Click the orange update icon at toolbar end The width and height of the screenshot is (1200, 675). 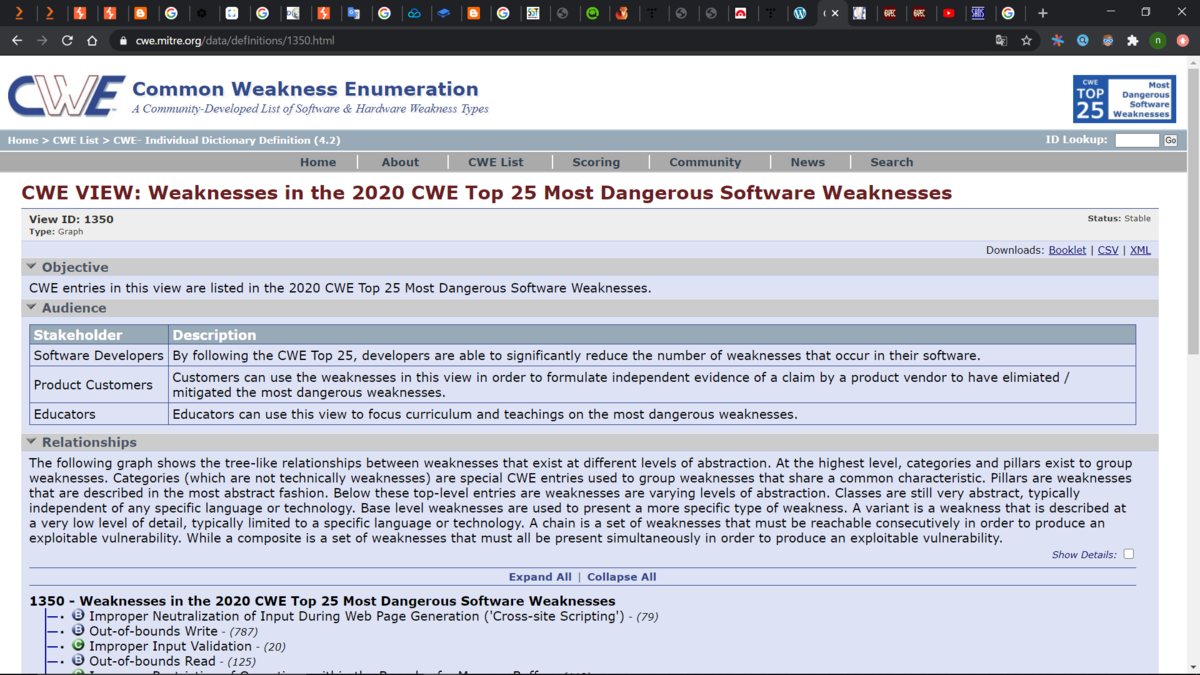1183,41
